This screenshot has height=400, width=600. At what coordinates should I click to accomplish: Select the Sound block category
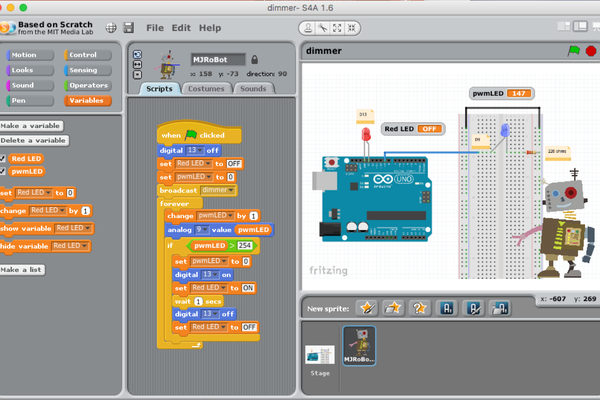point(30,85)
